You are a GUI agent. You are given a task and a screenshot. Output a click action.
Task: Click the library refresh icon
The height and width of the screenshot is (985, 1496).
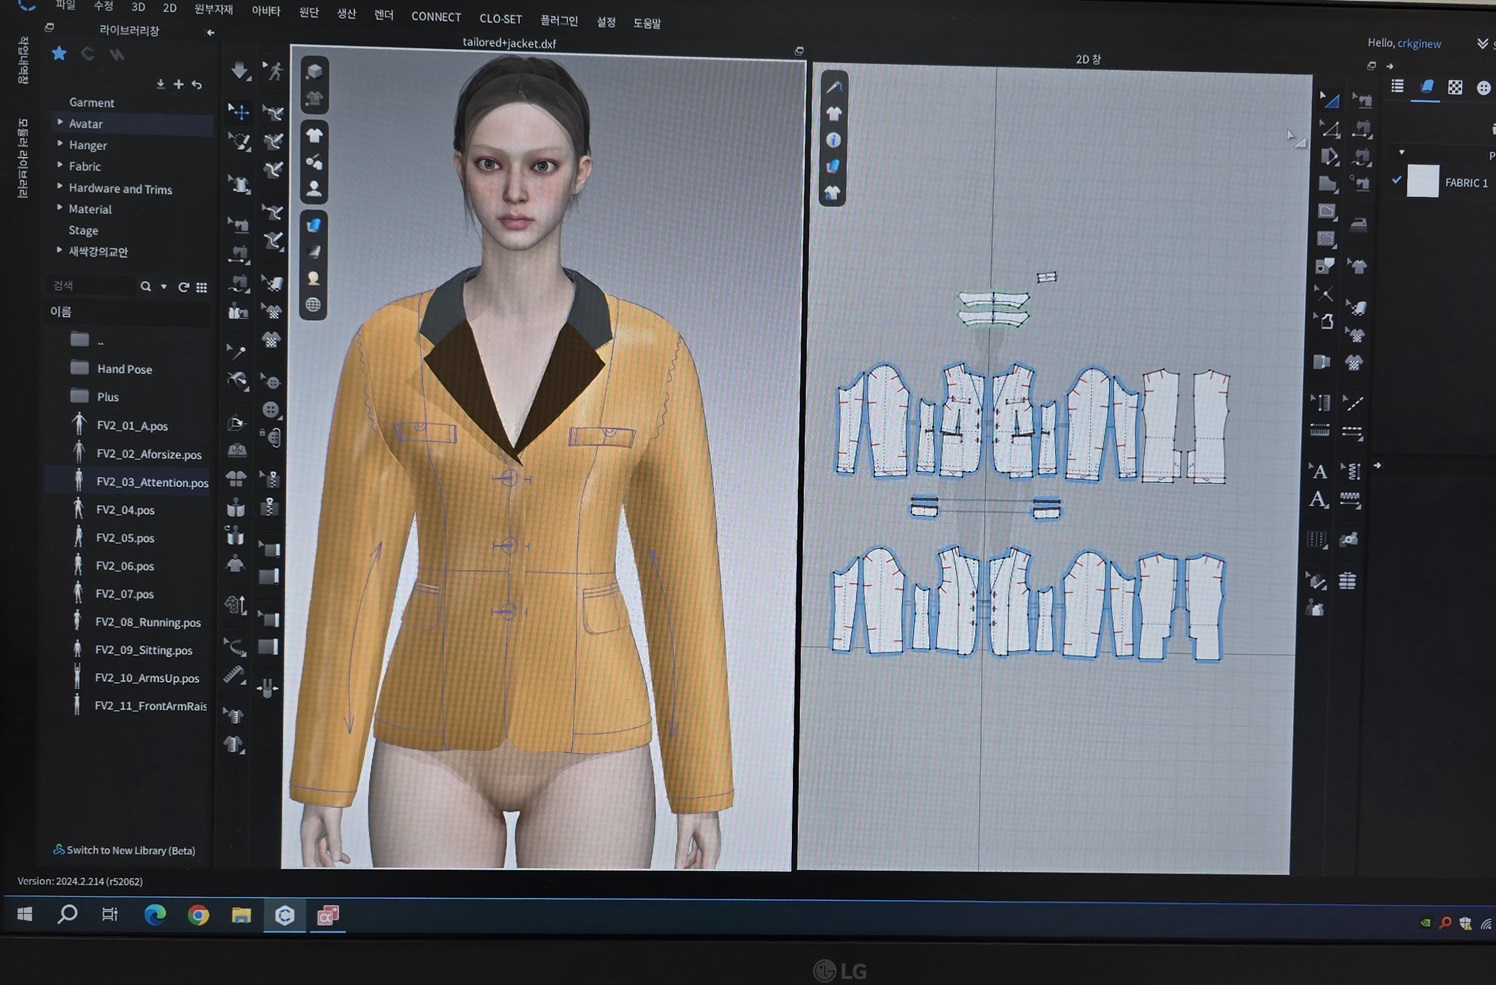click(183, 287)
